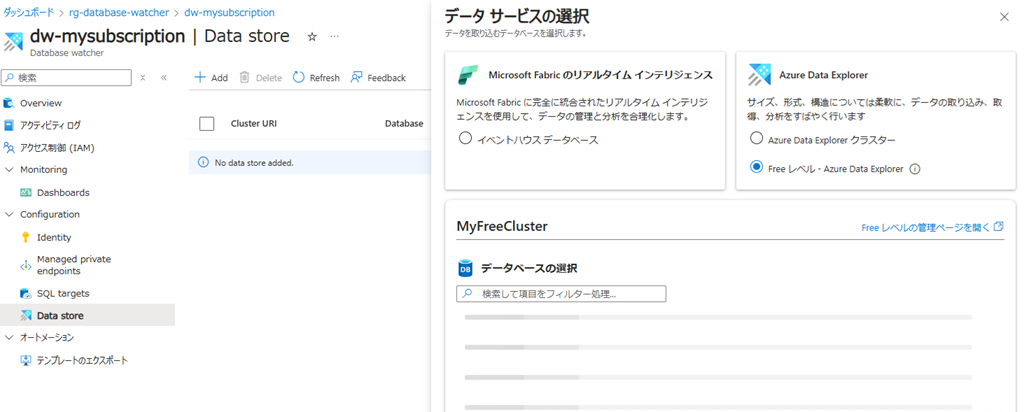Close the データ サービスの選択 panel
The width and height of the screenshot is (1024, 412).
[1004, 17]
